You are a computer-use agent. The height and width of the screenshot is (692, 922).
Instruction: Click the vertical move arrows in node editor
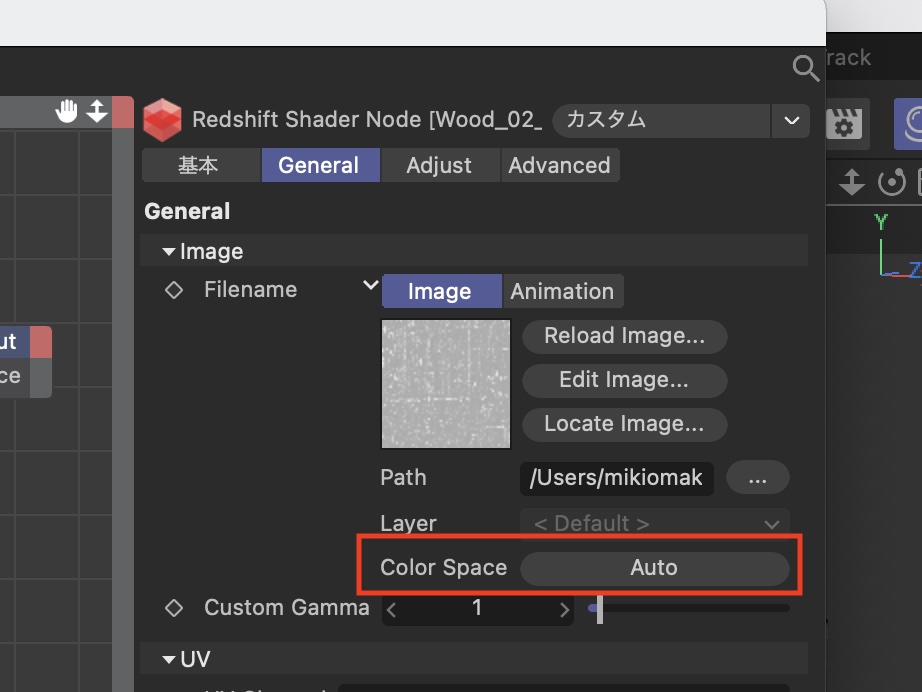97,111
